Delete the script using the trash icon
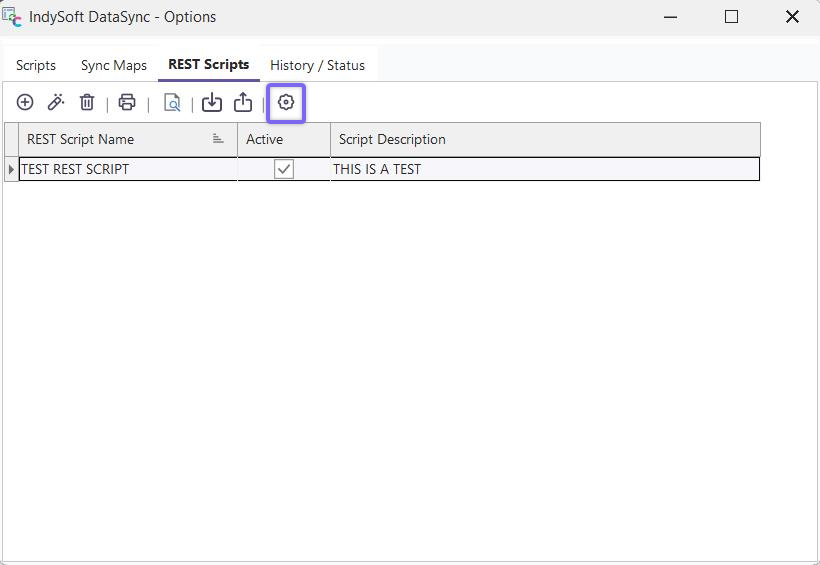This screenshot has width=820, height=565. (87, 102)
